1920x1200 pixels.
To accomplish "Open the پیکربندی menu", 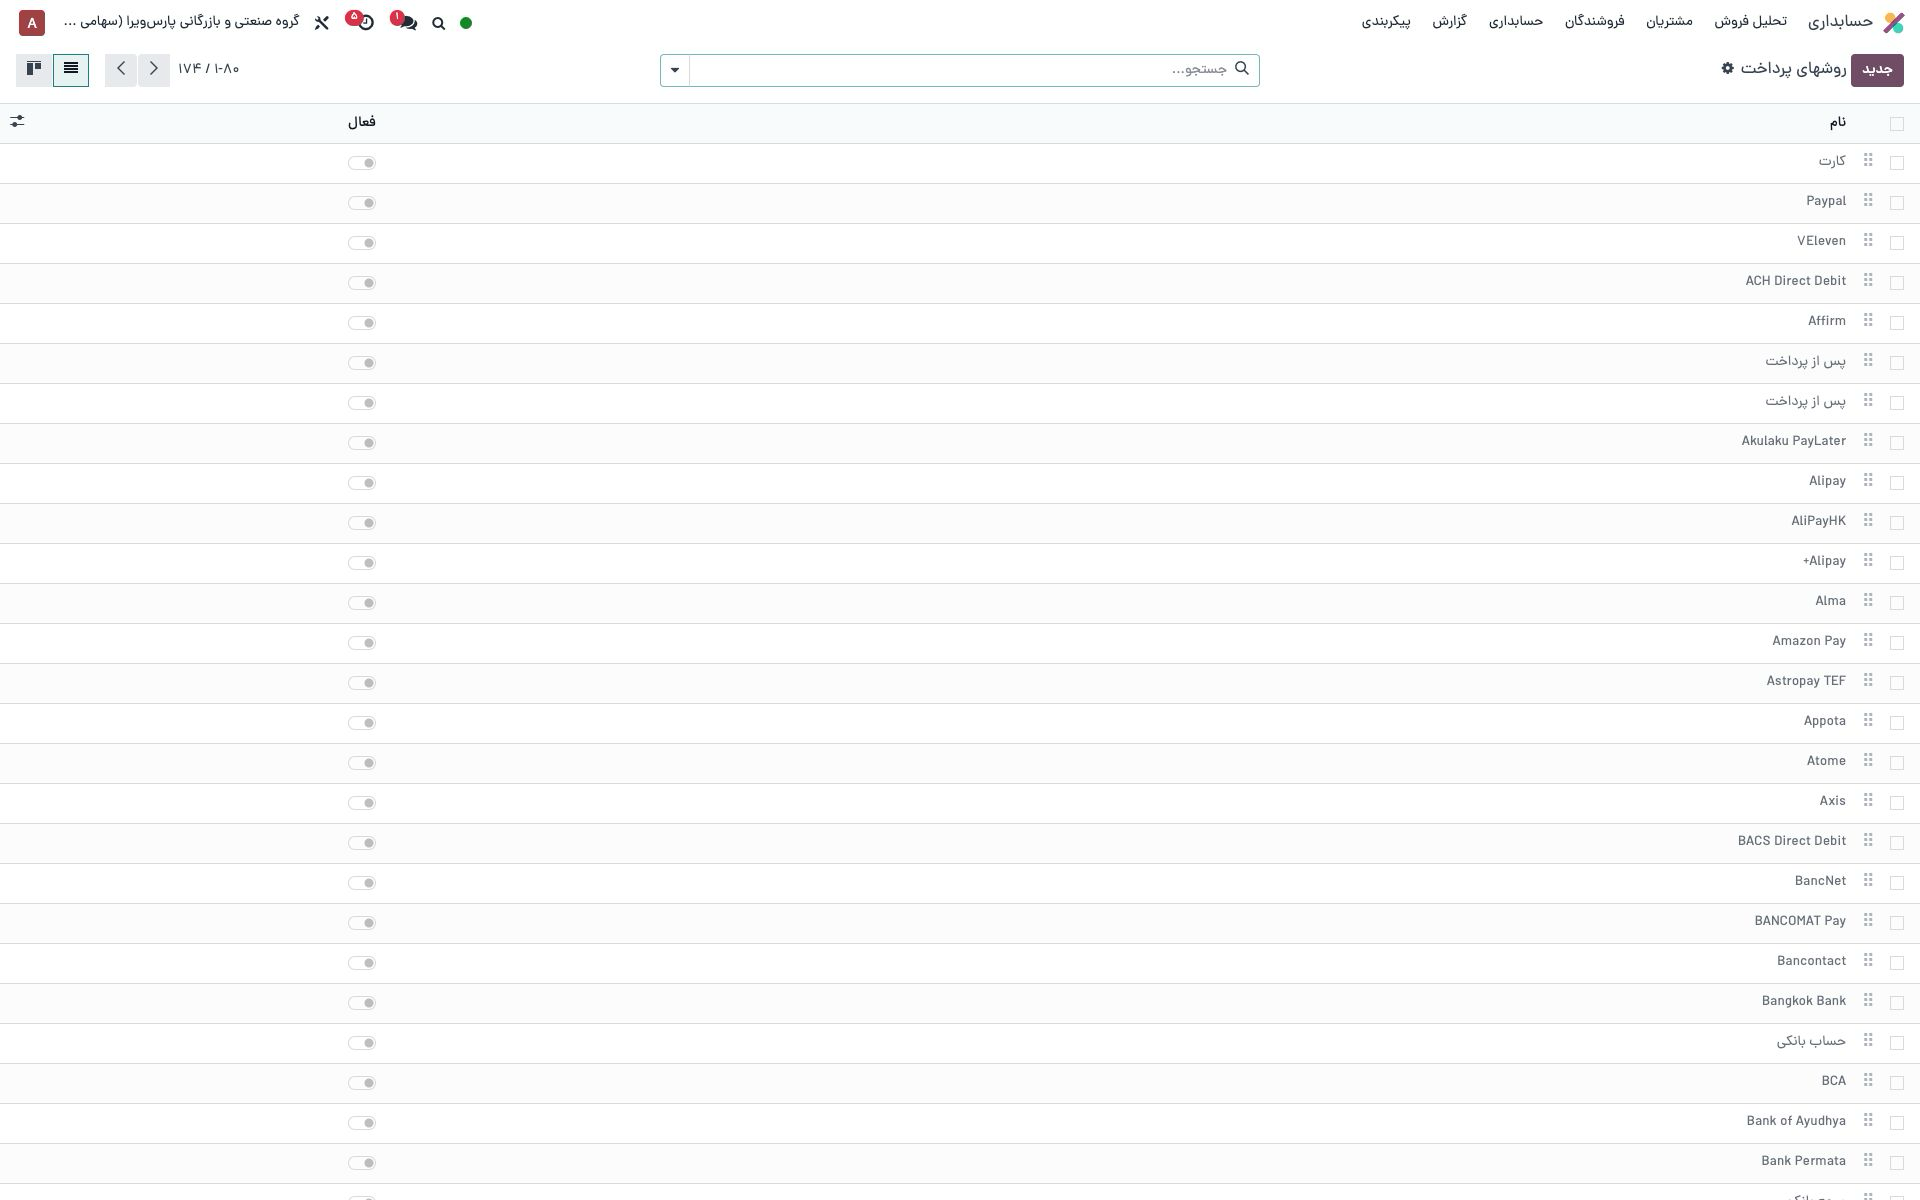I will 1386,21.
